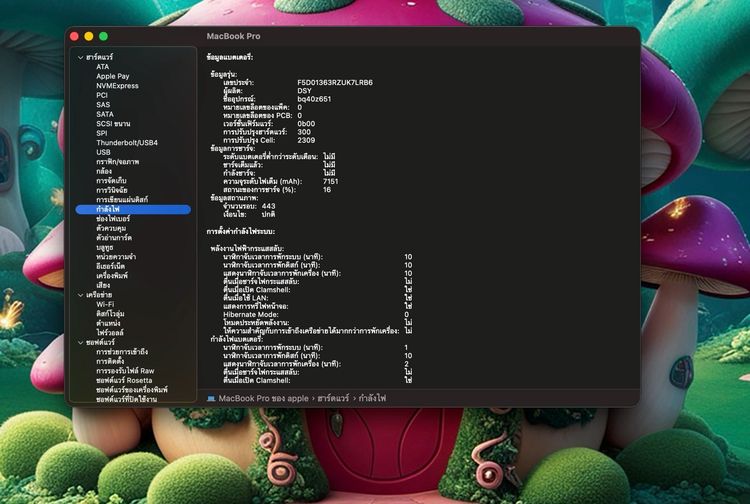Click manufacturer value DSY

click(304, 91)
